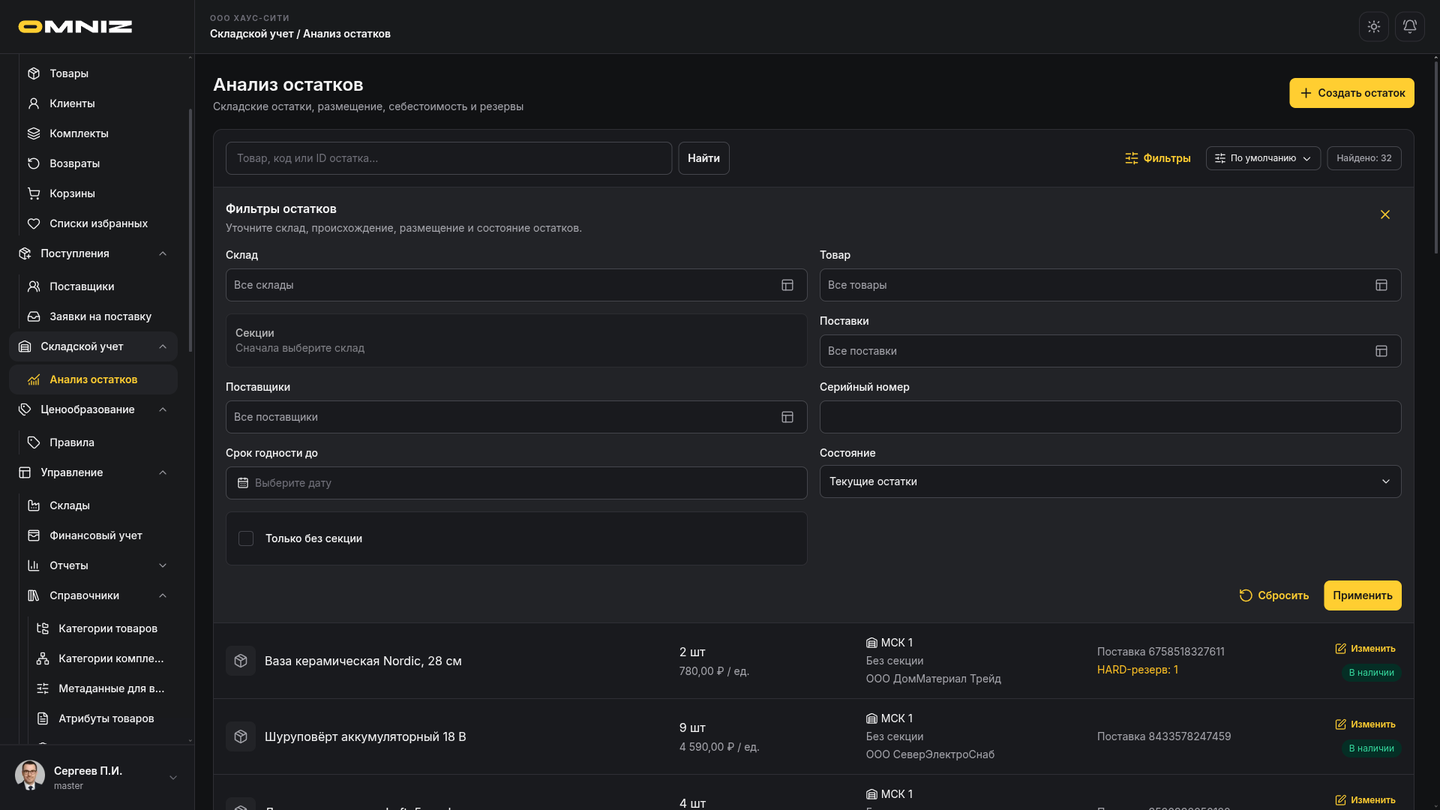Focus the product, code or ID search field

point(449,158)
